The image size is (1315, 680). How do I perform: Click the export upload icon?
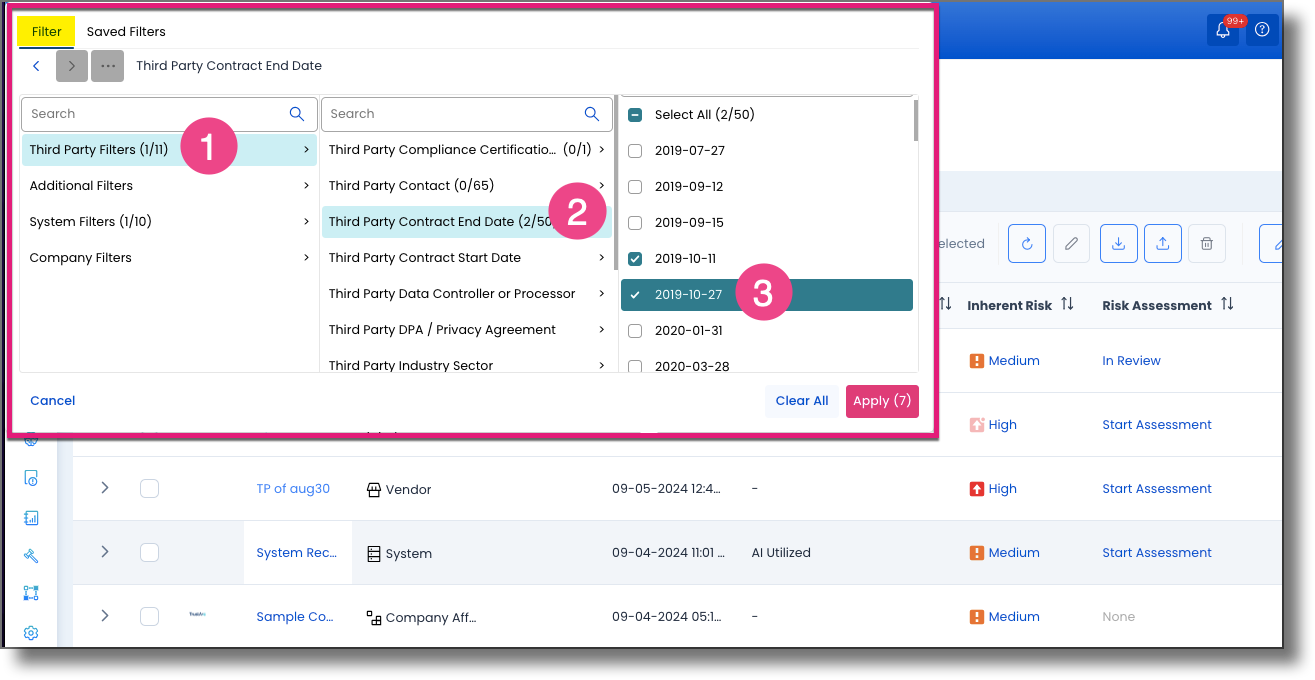[1162, 243]
